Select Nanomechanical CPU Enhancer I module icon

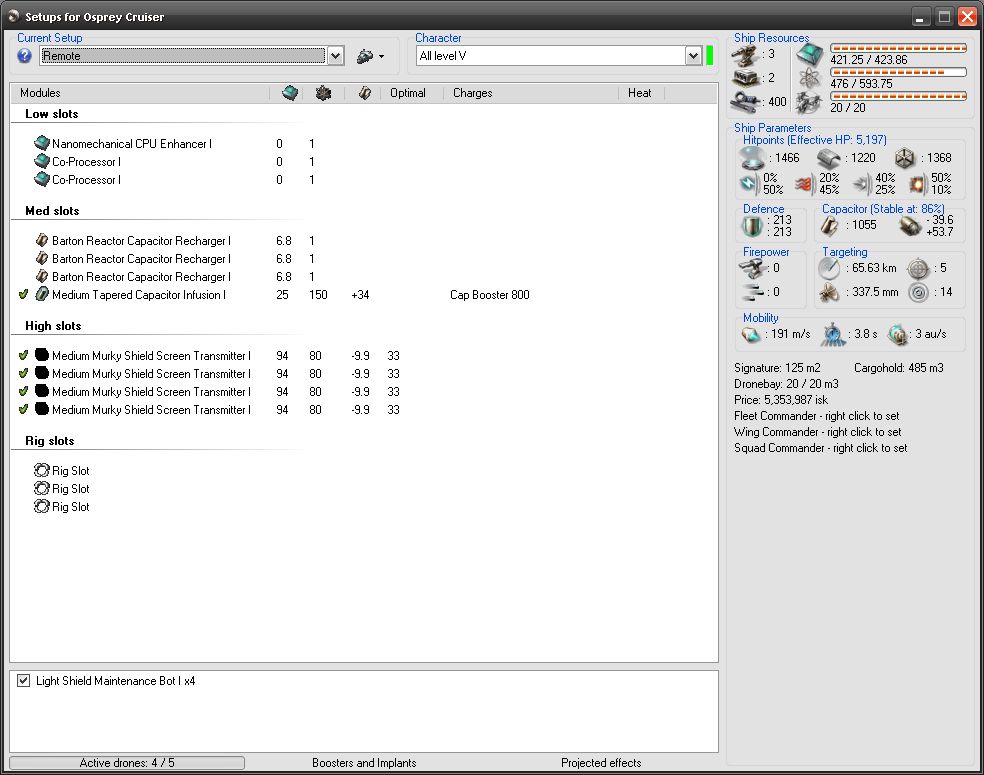pos(42,142)
